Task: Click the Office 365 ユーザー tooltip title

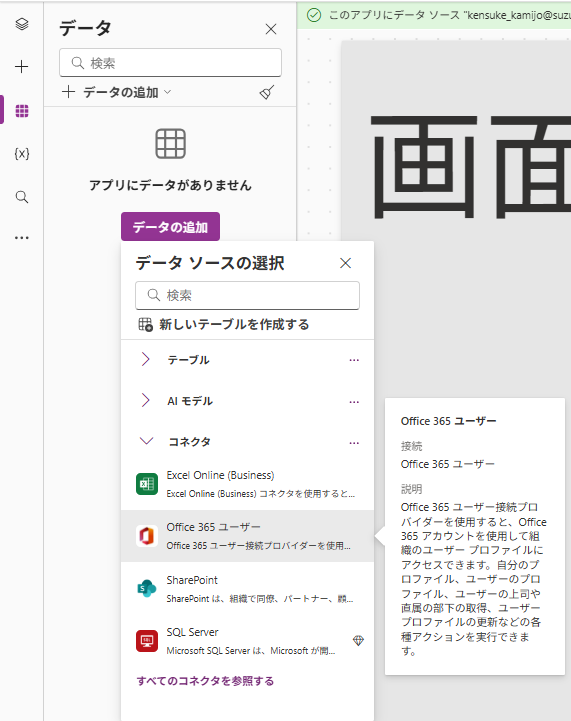Action: 448,421
